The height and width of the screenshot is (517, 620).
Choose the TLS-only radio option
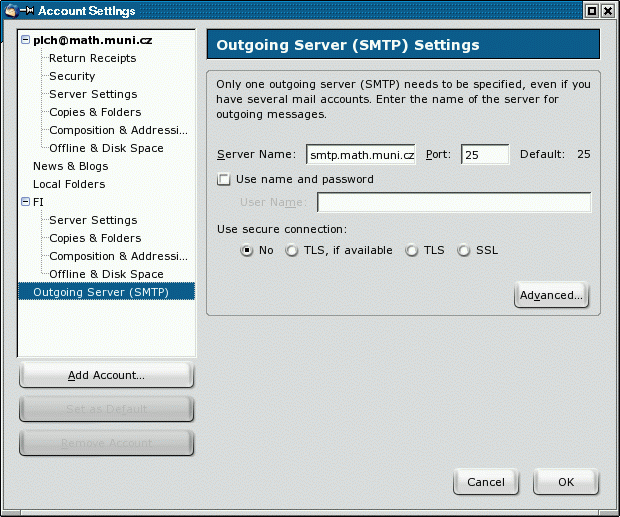412,251
